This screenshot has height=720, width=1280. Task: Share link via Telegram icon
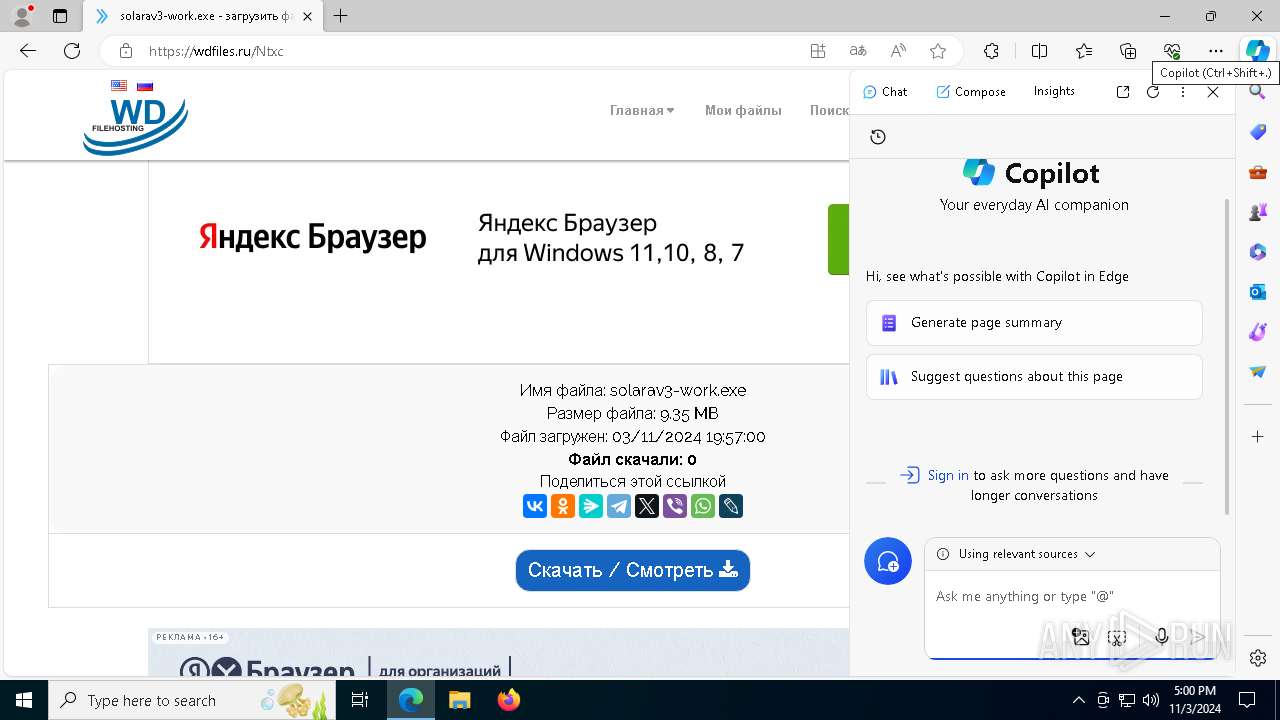(x=619, y=506)
